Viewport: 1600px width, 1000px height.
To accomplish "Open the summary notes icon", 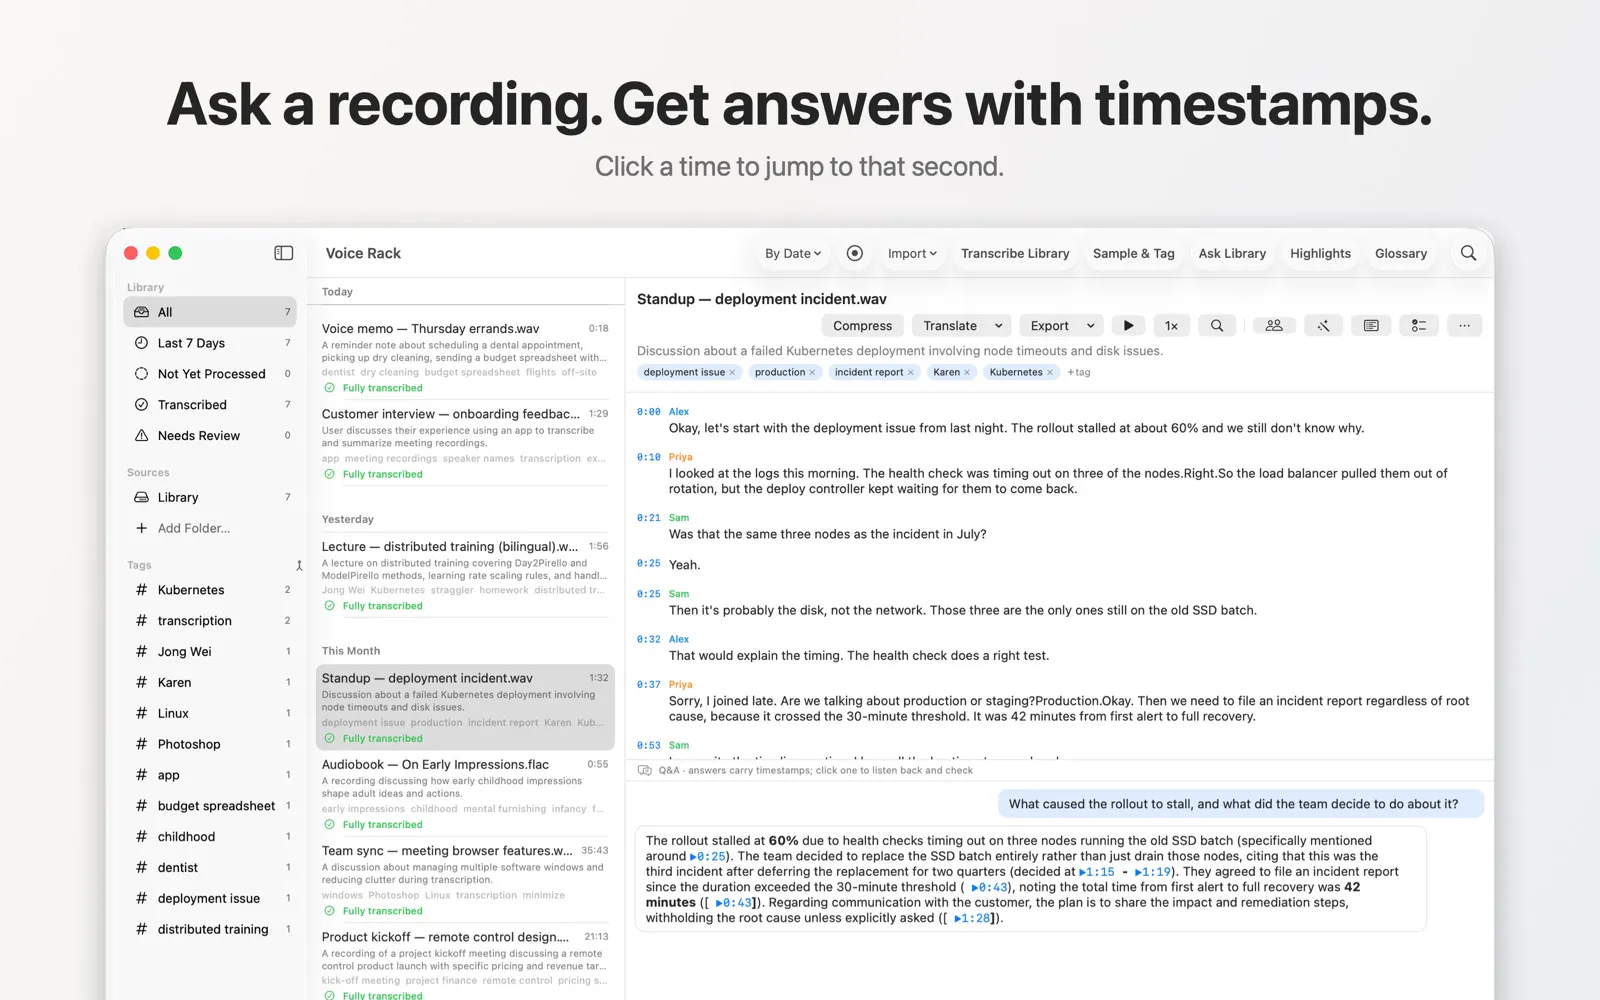I will click(x=1371, y=326).
